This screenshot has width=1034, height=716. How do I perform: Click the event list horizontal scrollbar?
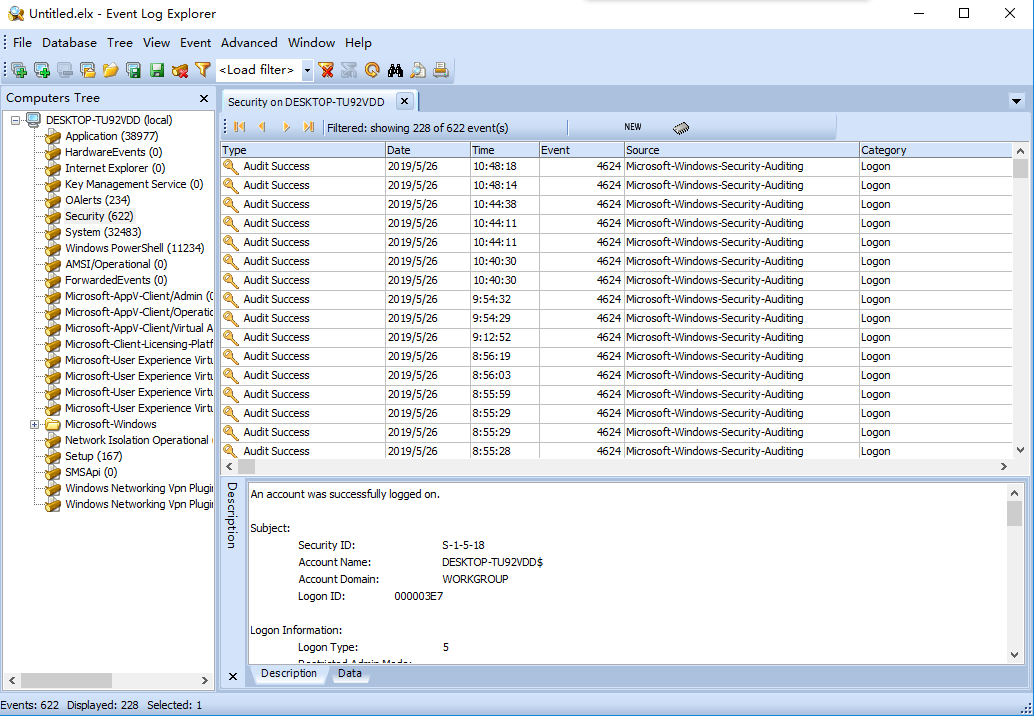620,467
